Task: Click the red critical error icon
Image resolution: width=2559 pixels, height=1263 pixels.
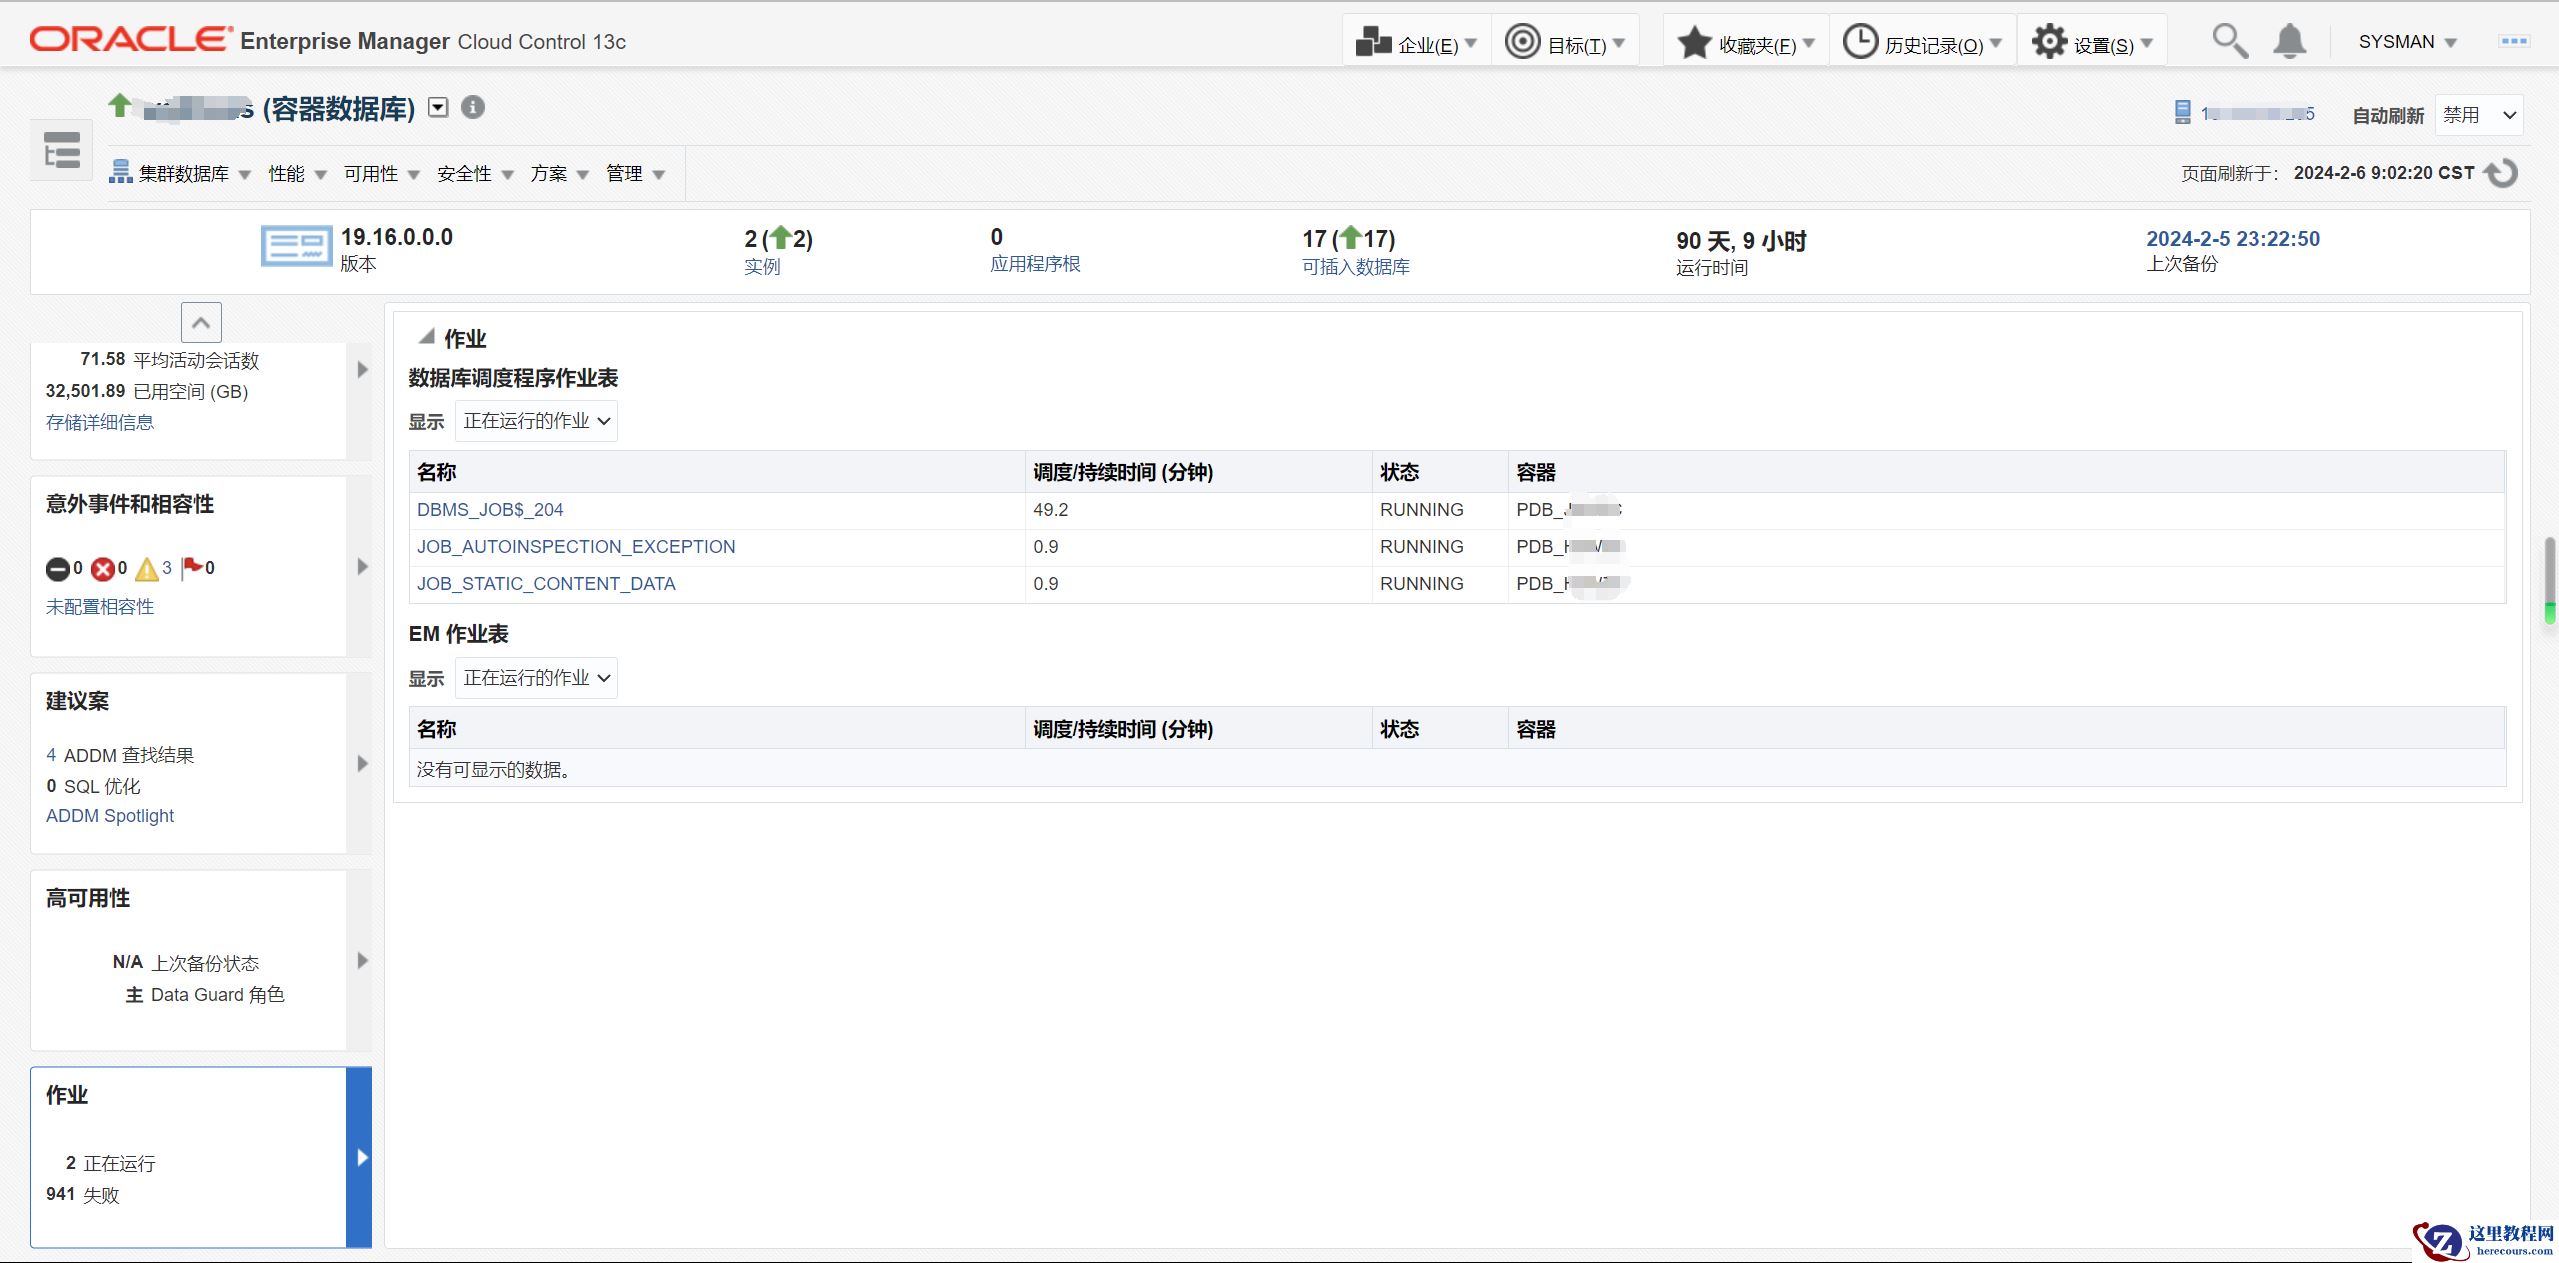Action: click(102, 569)
